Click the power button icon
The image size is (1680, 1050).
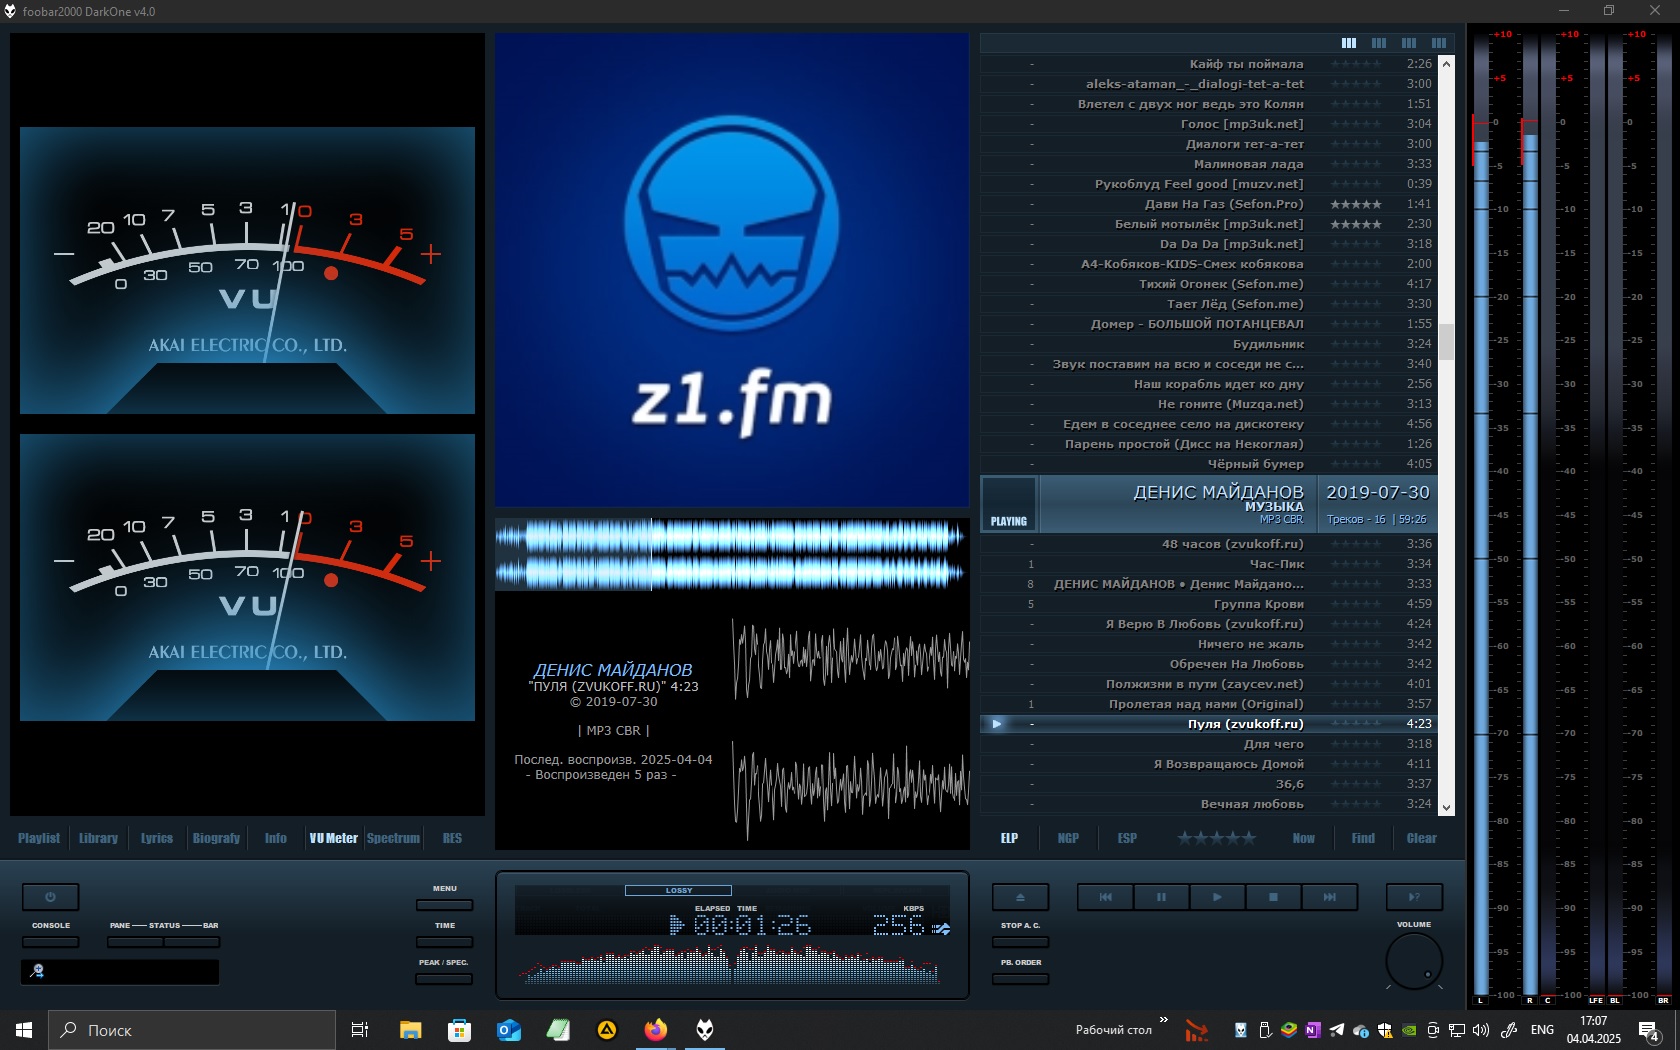click(x=50, y=897)
